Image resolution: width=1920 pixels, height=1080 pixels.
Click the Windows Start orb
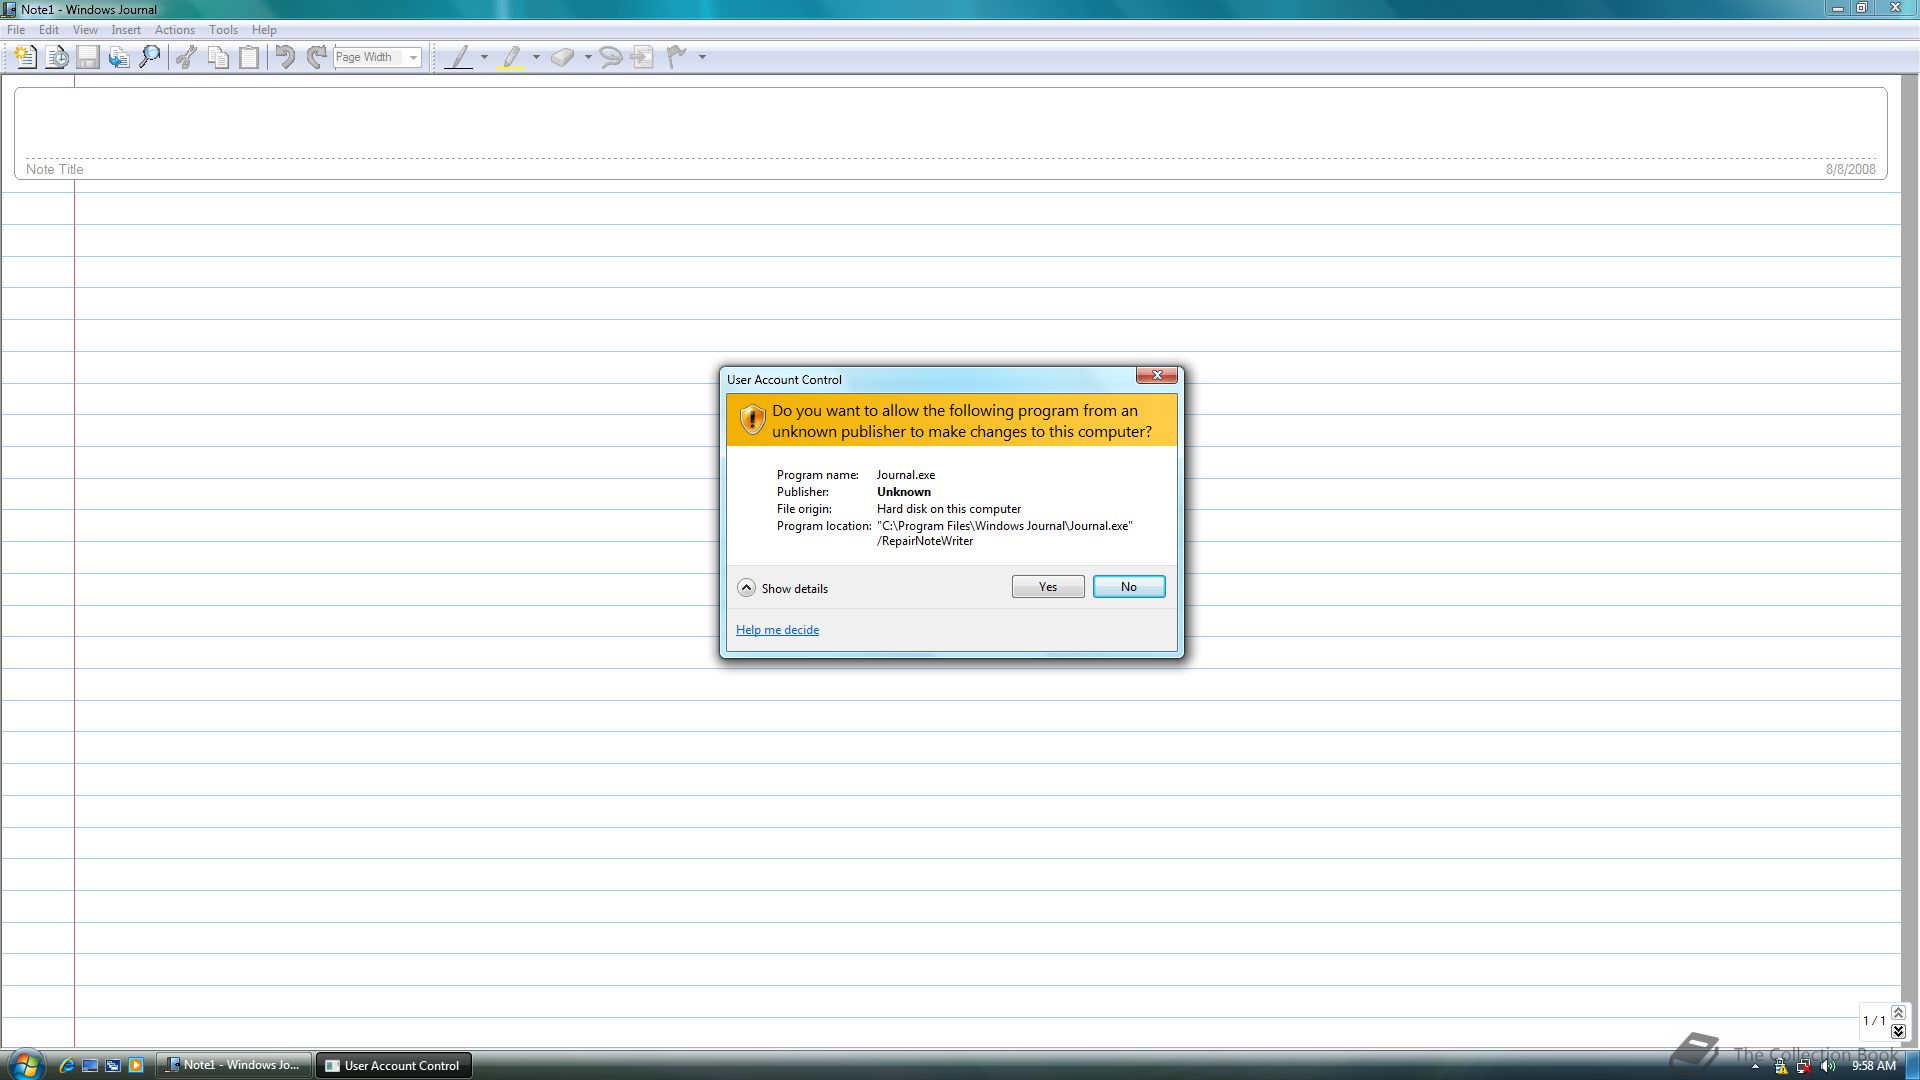point(25,1064)
